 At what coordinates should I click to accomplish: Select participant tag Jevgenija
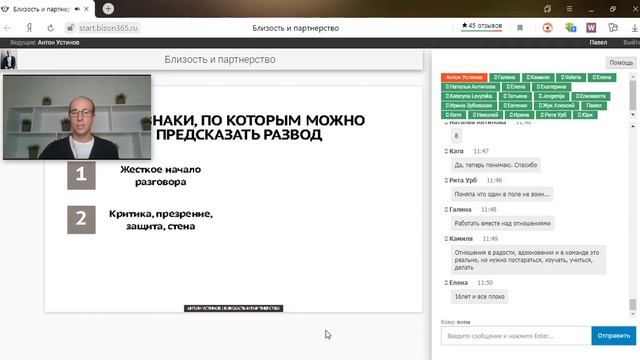[551, 96]
